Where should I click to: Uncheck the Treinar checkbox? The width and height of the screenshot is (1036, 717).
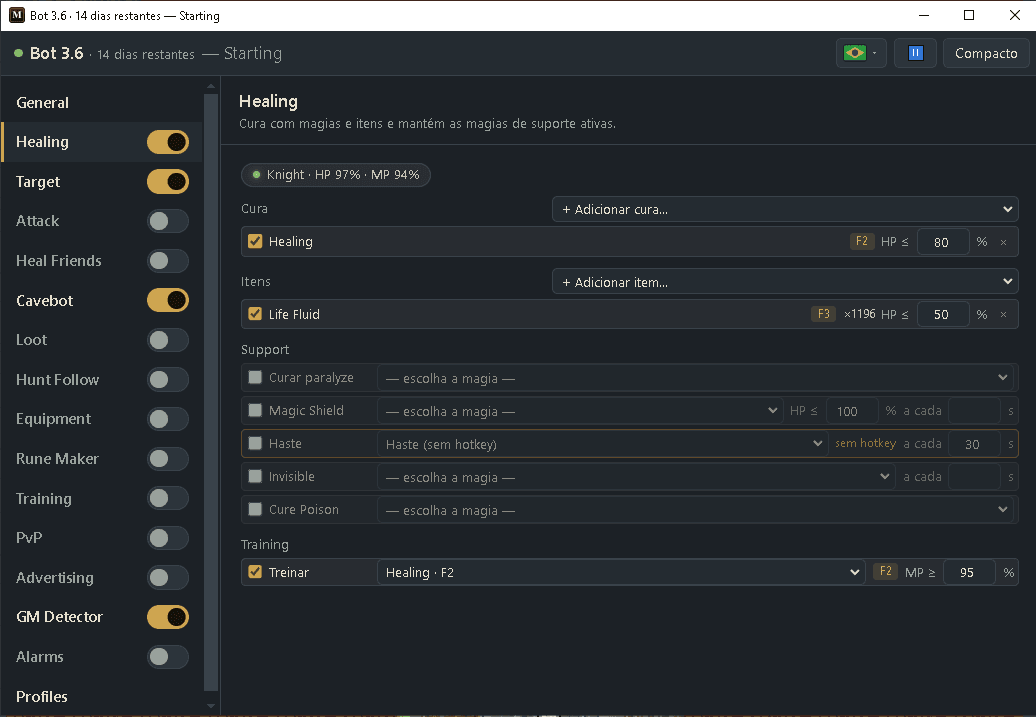click(255, 572)
